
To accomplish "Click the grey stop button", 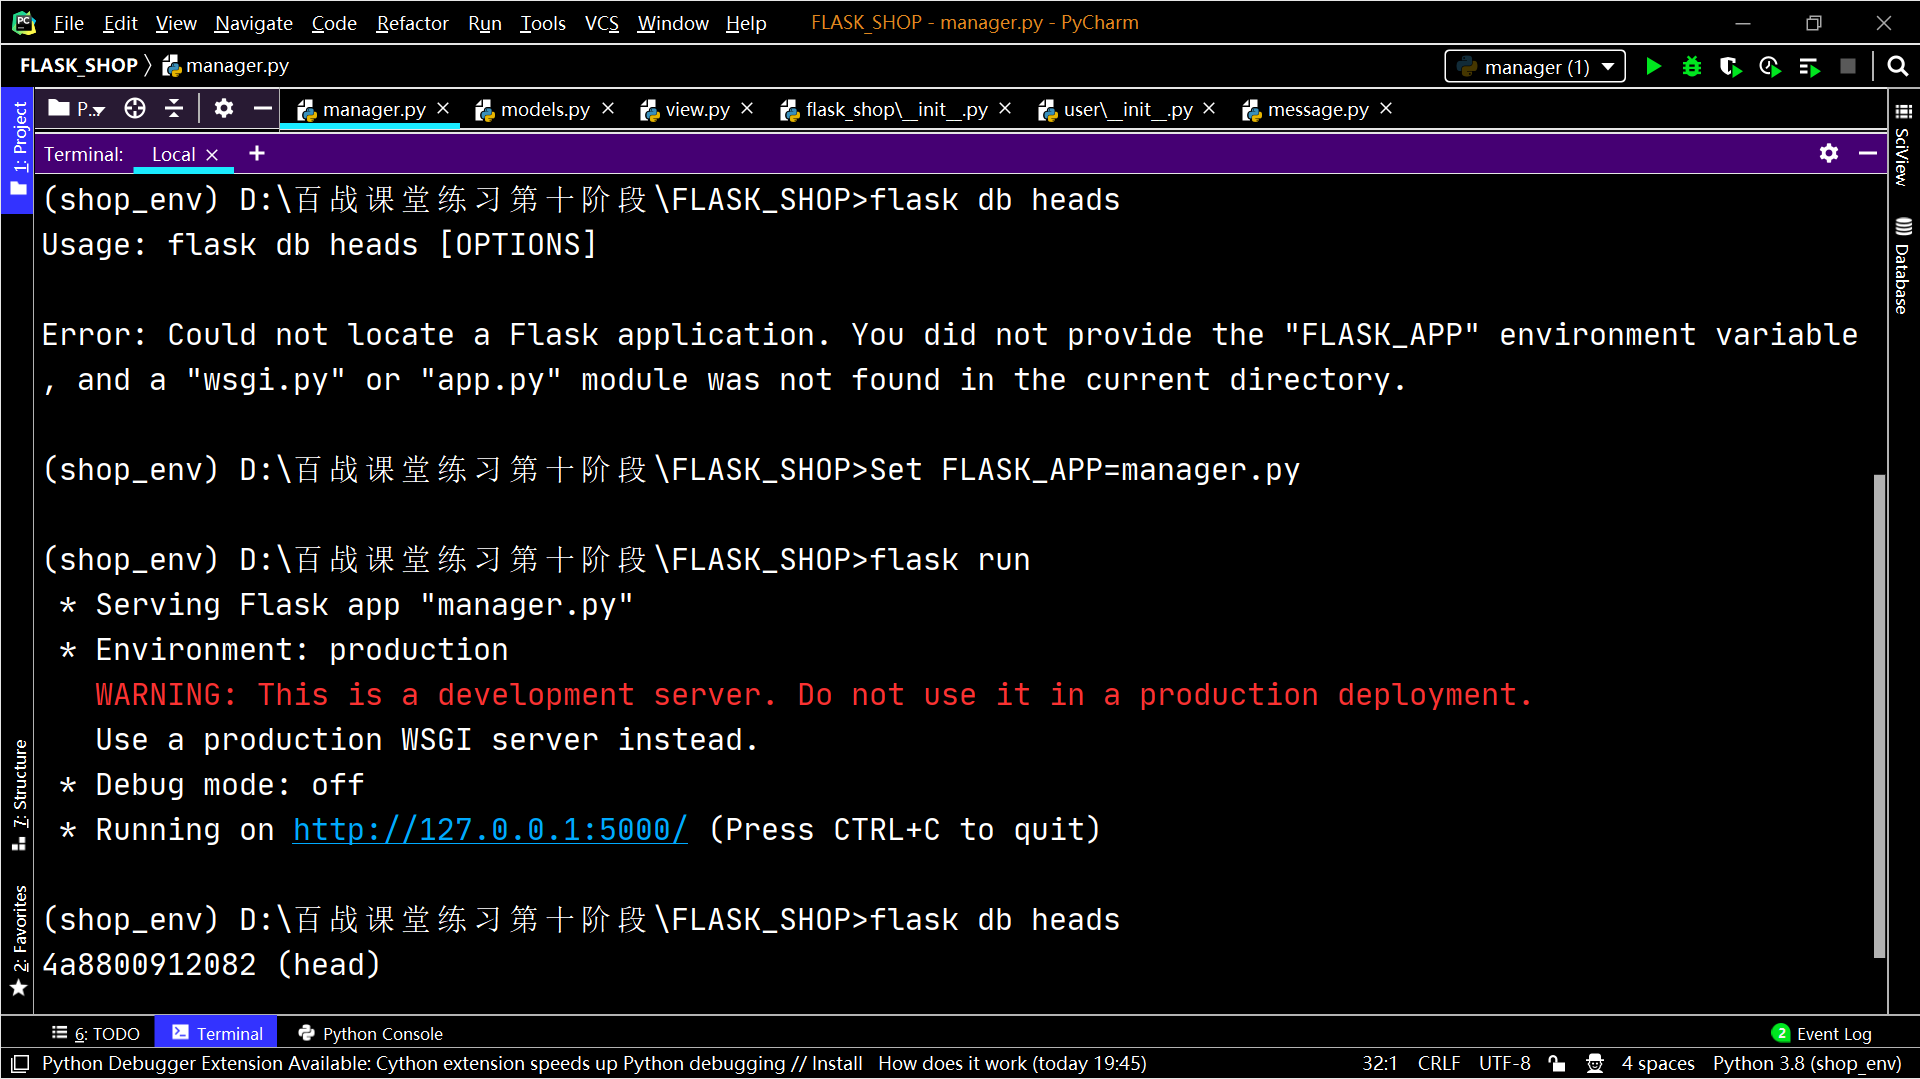I will click(x=1848, y=67).
